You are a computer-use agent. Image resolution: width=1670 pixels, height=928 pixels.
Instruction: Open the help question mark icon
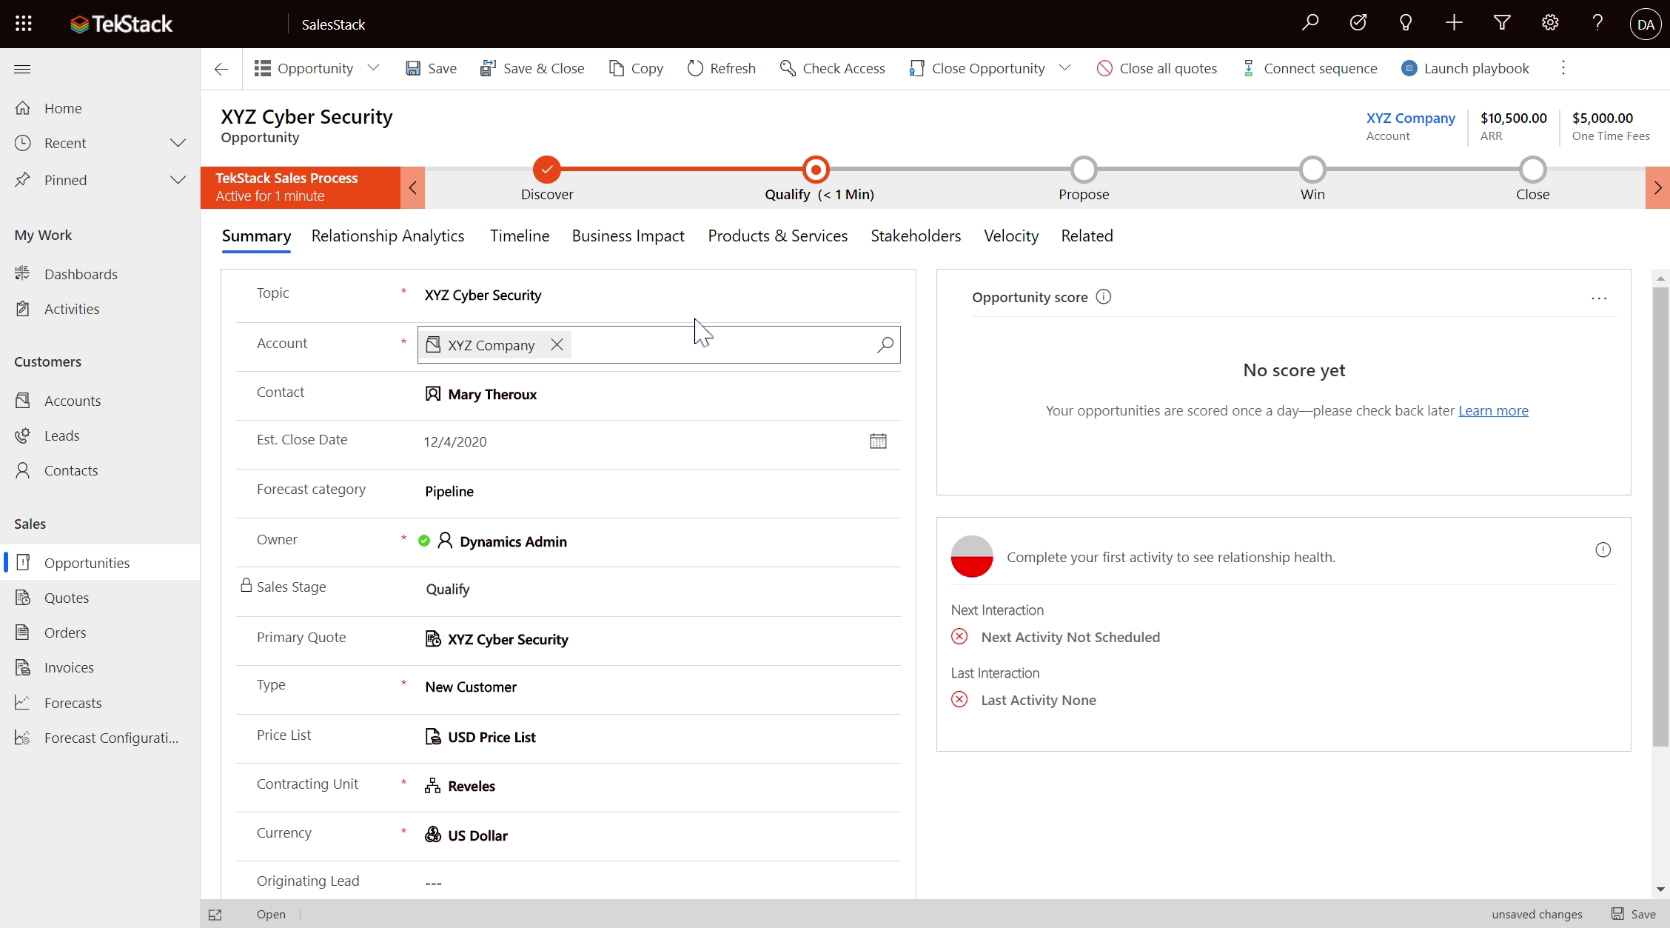point(1598,22)
